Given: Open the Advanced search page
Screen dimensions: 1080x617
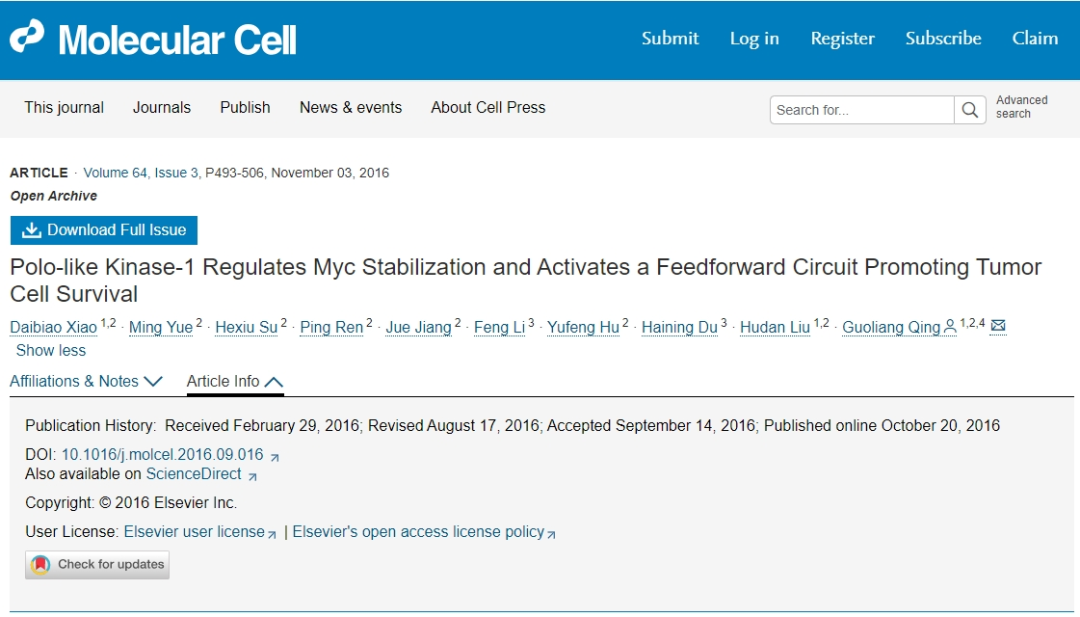Looking at the screenshot, I should click(1021, 107).
